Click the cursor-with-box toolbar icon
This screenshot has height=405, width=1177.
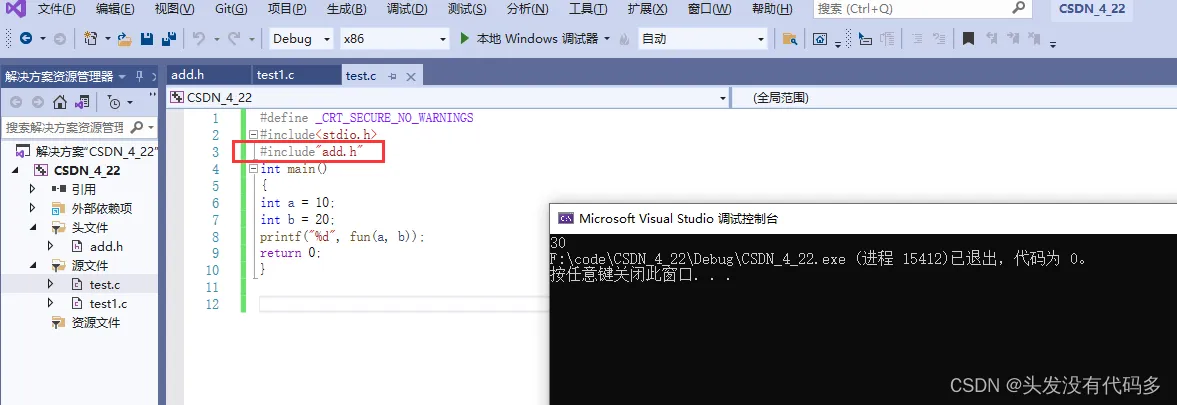point(865,38)
